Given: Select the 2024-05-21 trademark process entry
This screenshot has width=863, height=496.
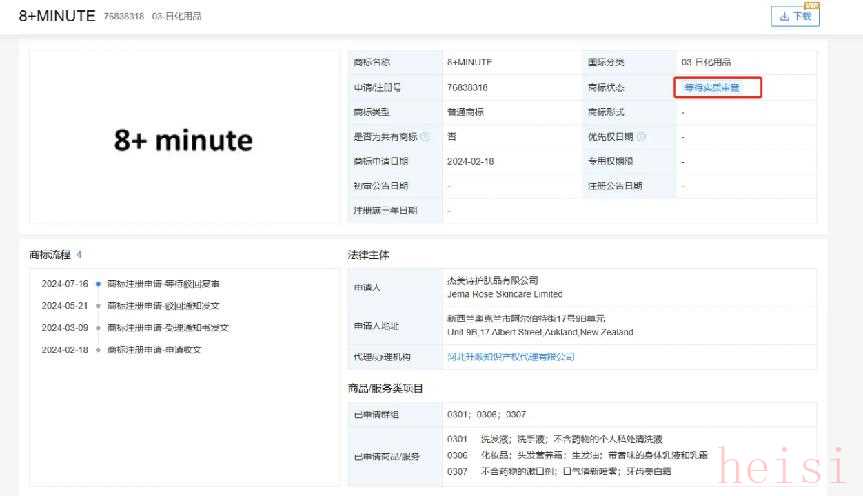Looking at the screenshot, I should [130, 306].
